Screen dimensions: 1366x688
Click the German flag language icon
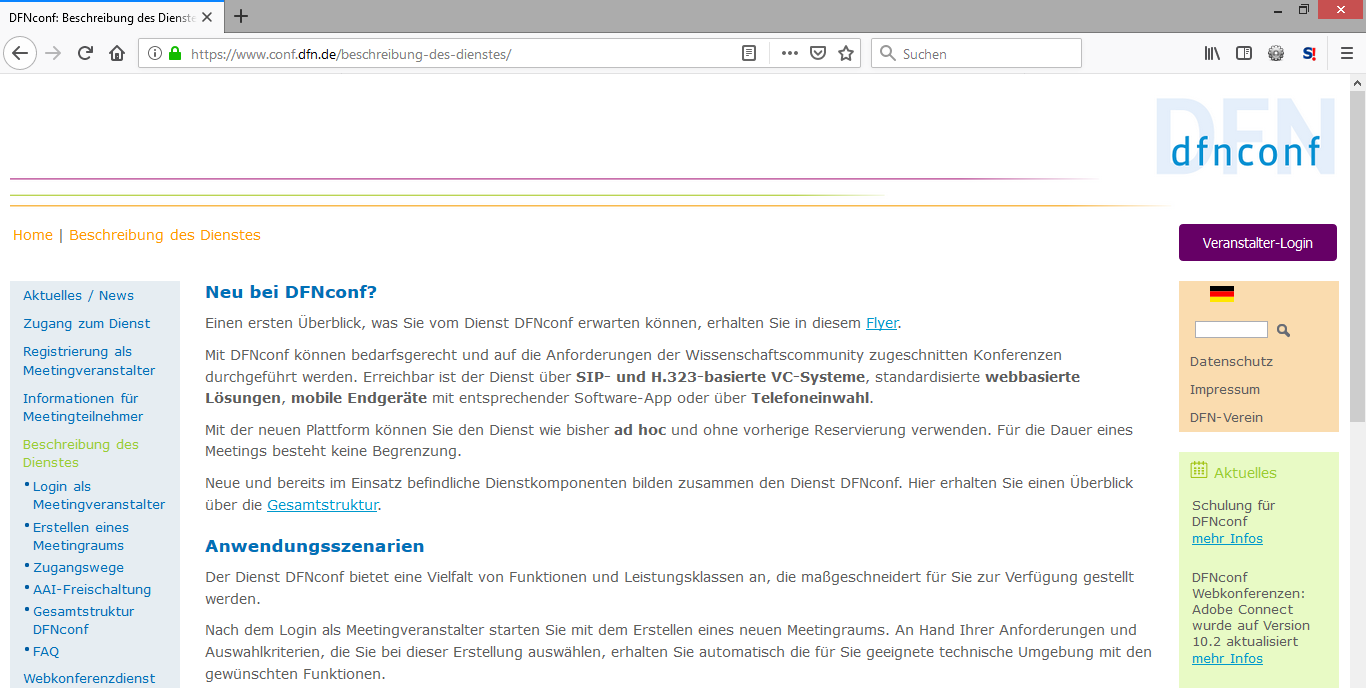click(x=1221, y=294)
